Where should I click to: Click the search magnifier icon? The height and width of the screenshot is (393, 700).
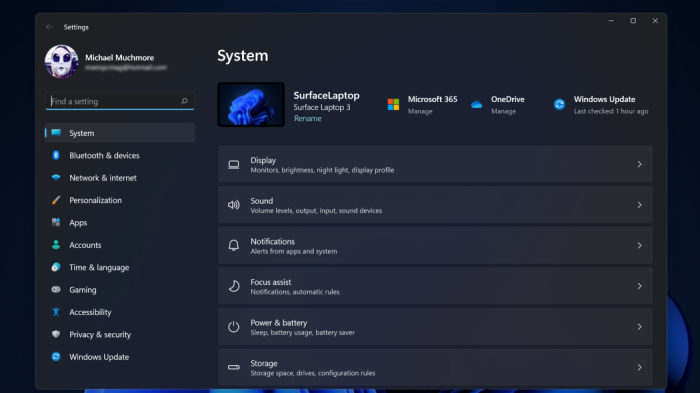click(x=184, y=101)
